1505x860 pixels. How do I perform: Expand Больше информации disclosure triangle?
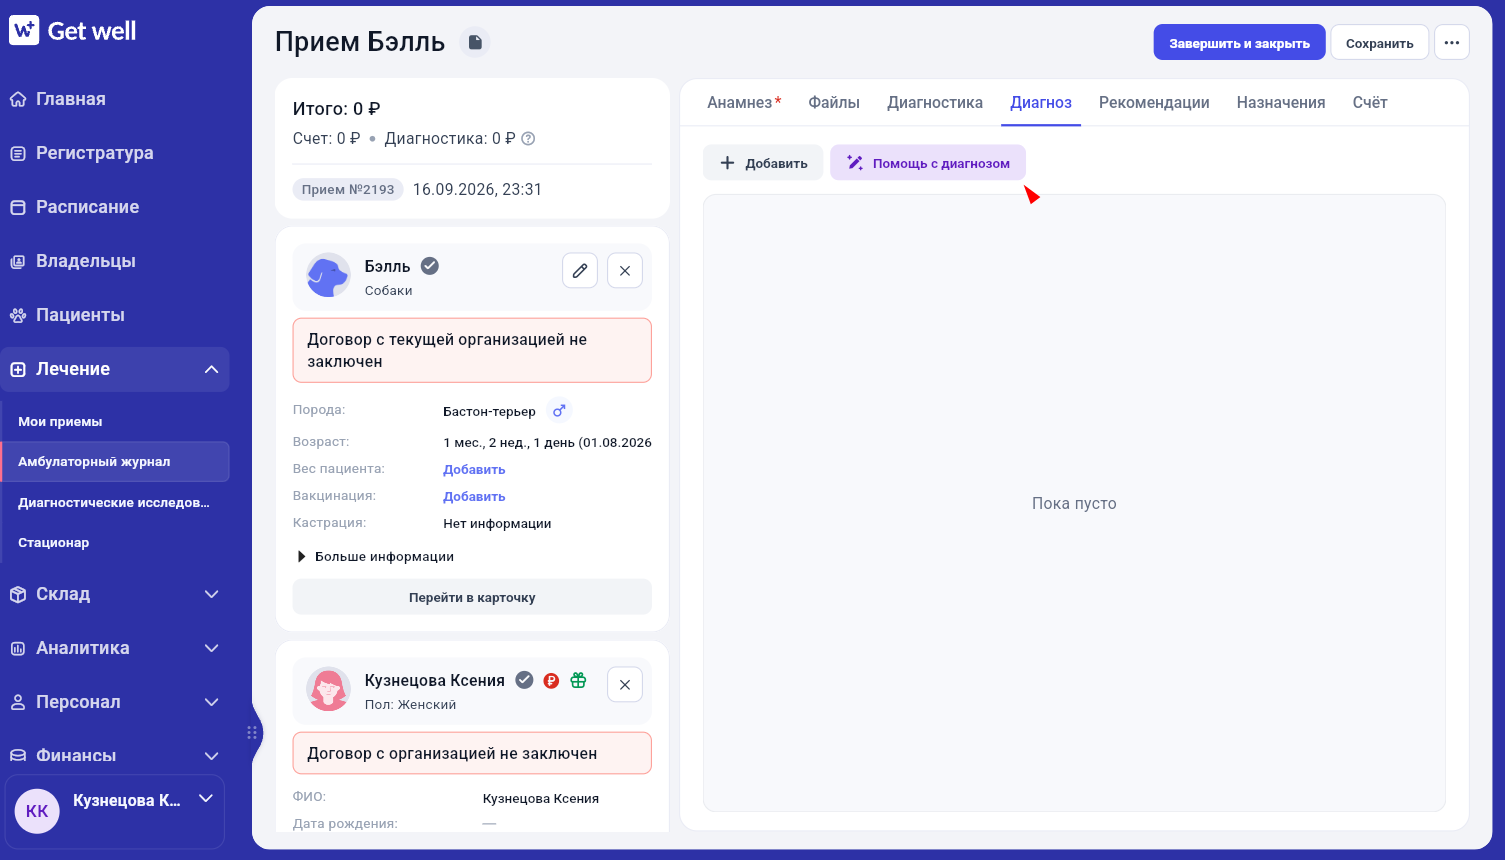click(x=301, y=557)
